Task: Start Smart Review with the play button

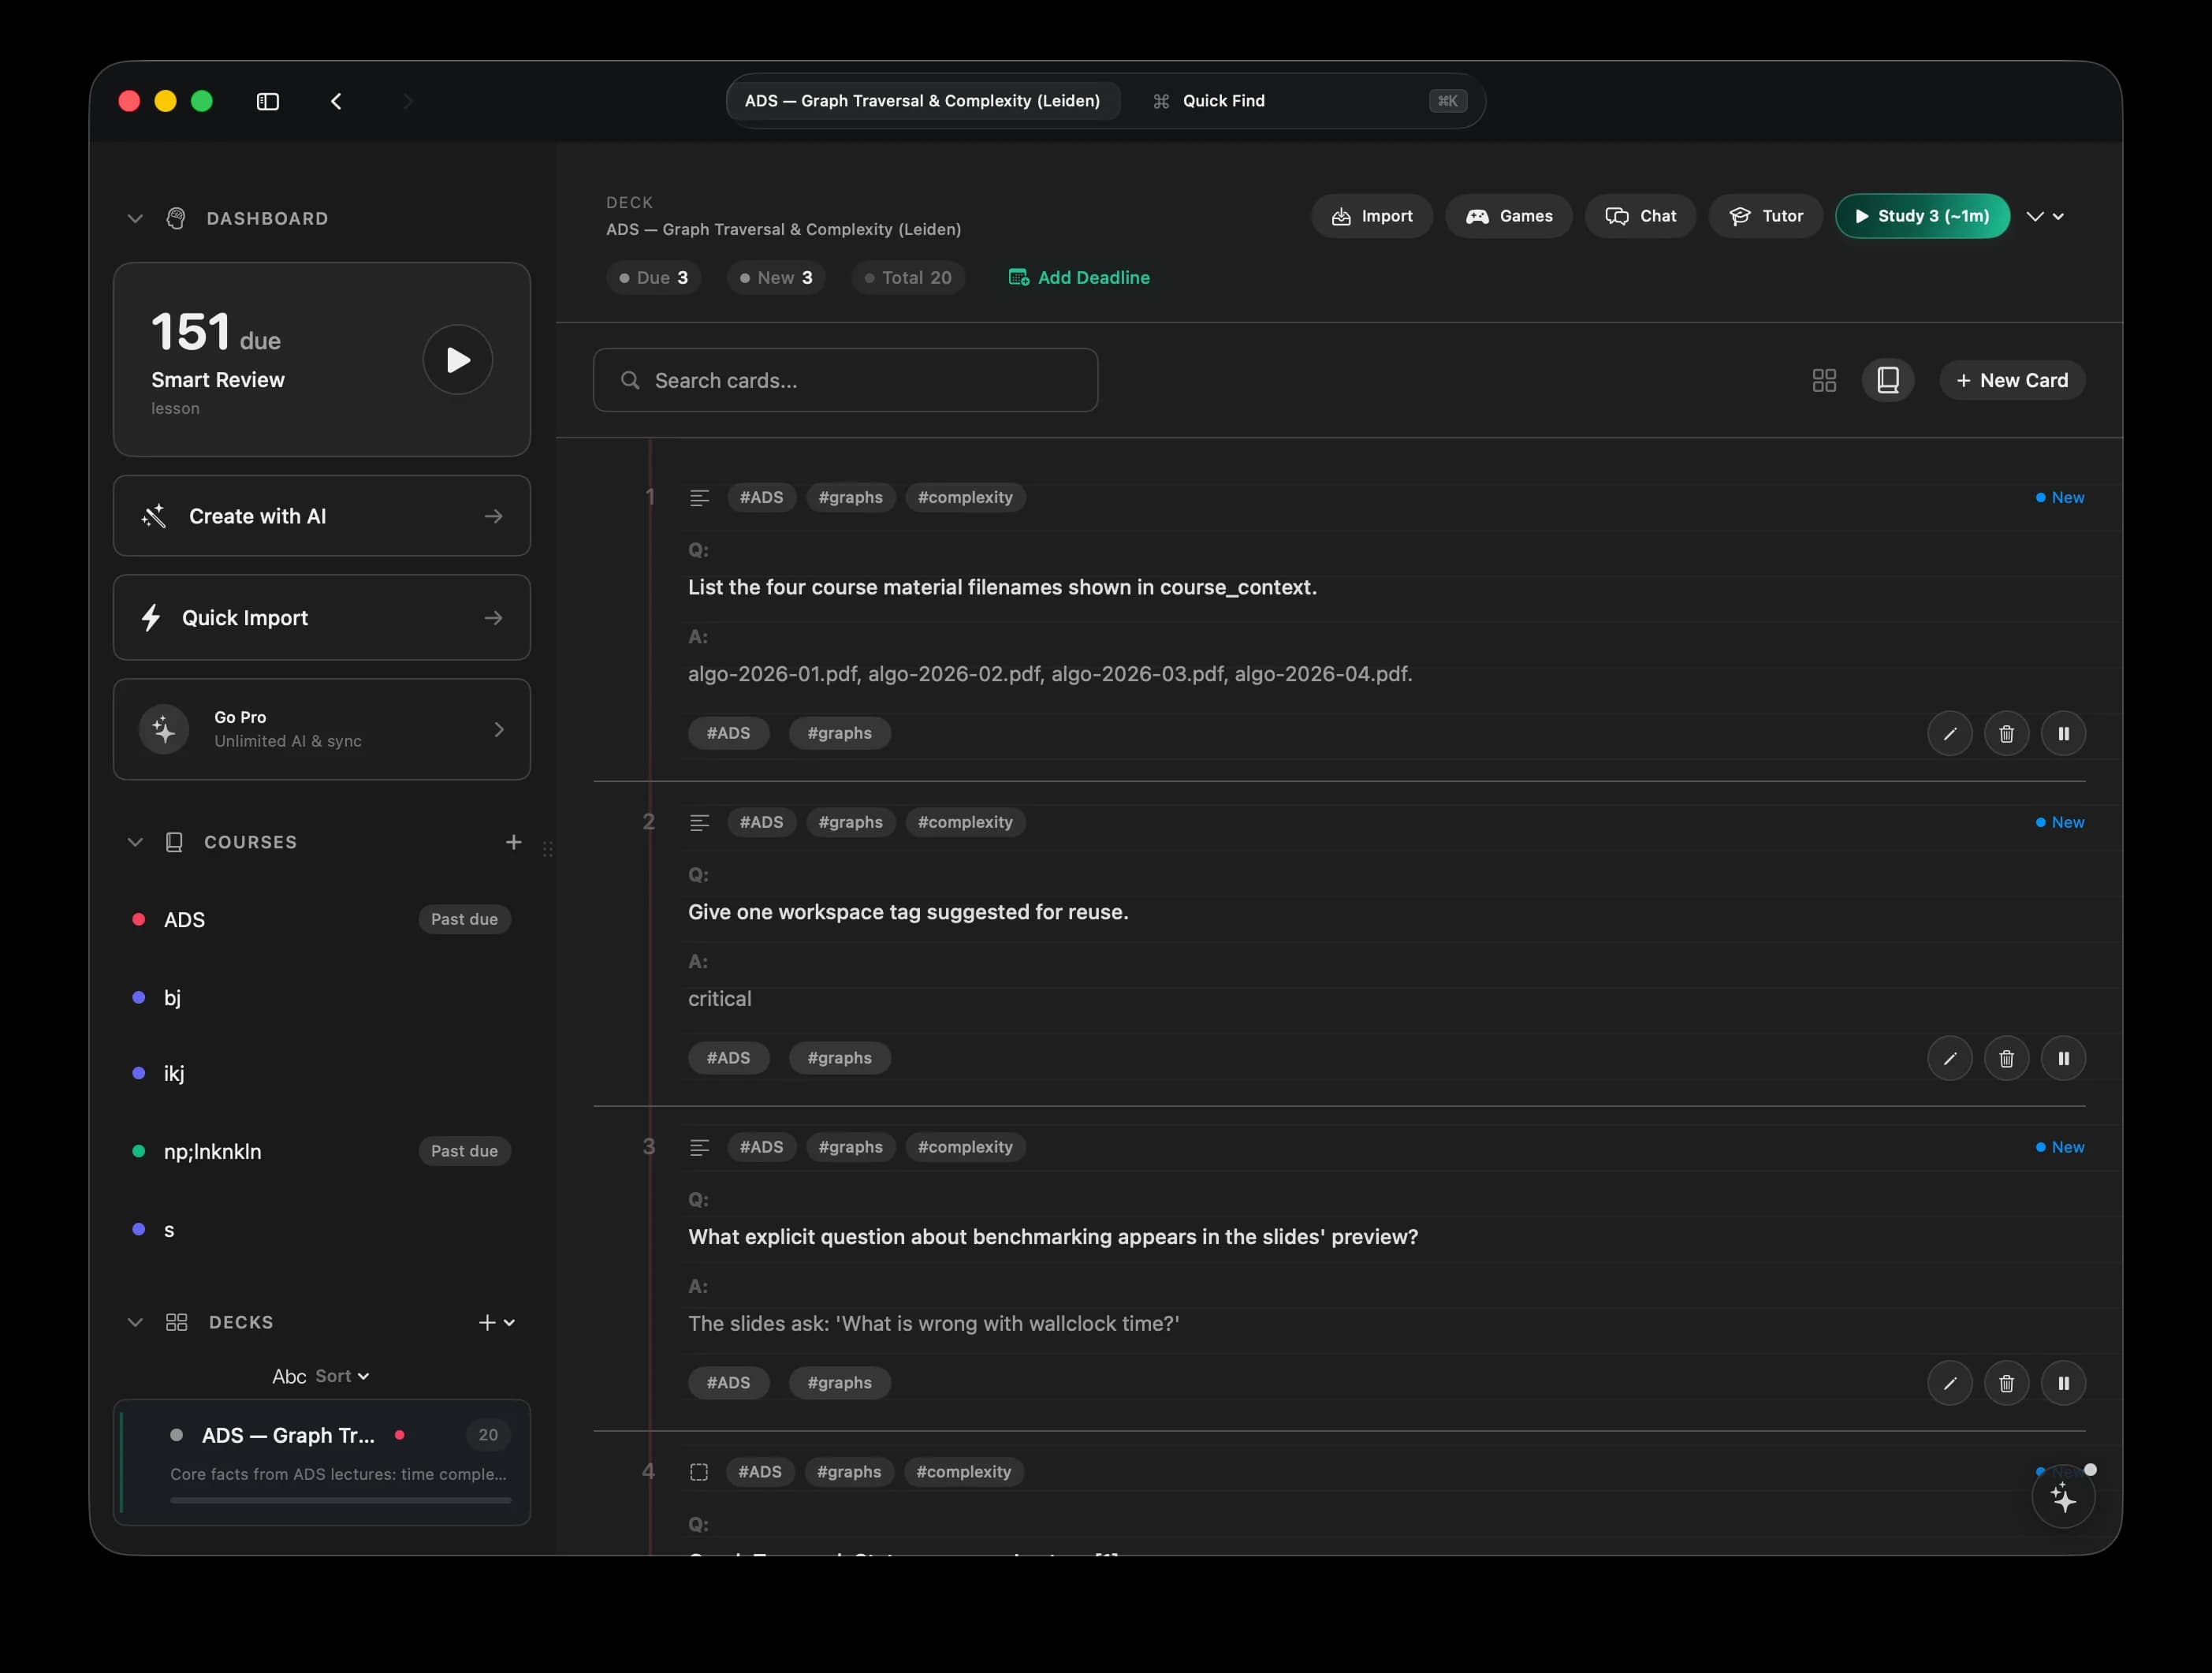Action: (x=457, y=359)
